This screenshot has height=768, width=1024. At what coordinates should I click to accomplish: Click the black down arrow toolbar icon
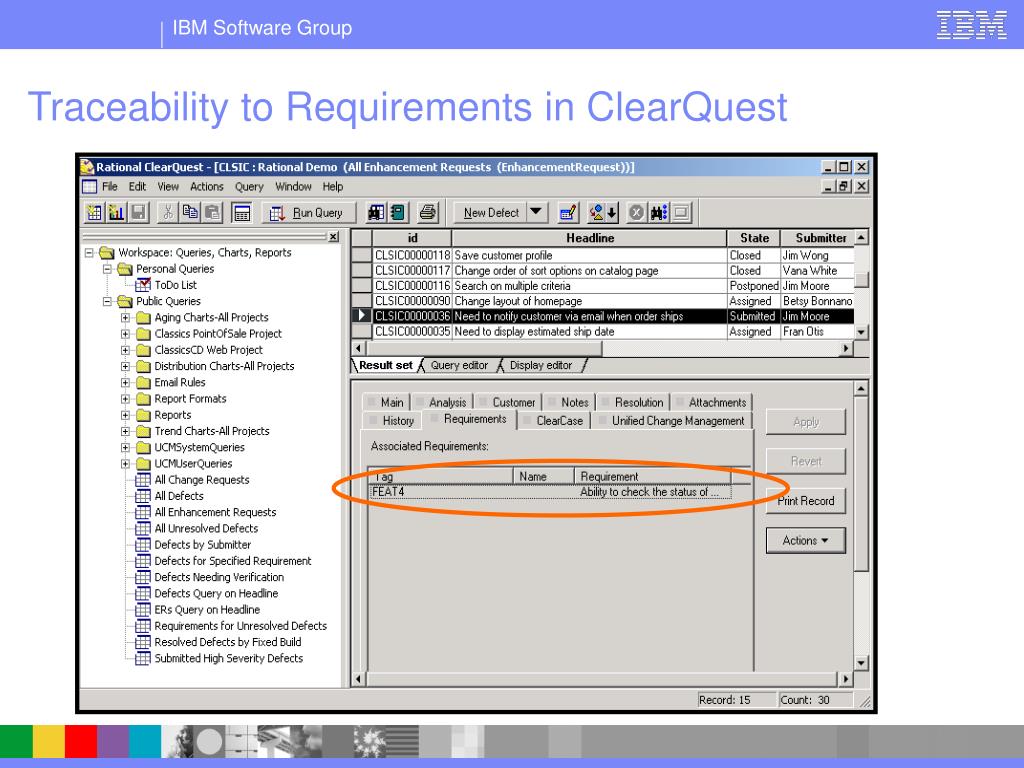[x=612, y=213]
